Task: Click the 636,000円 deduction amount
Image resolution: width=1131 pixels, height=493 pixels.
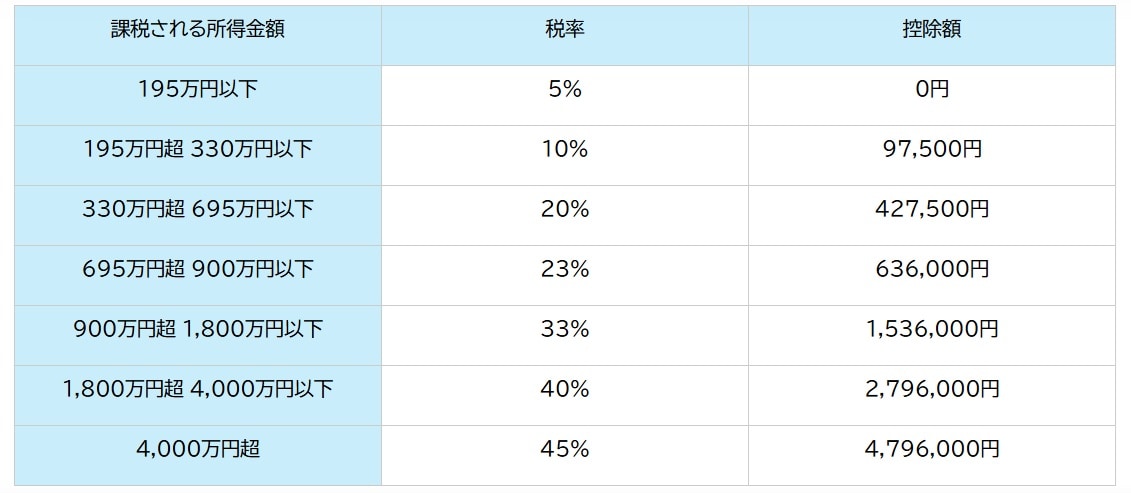Action: [x=931, y=269]
